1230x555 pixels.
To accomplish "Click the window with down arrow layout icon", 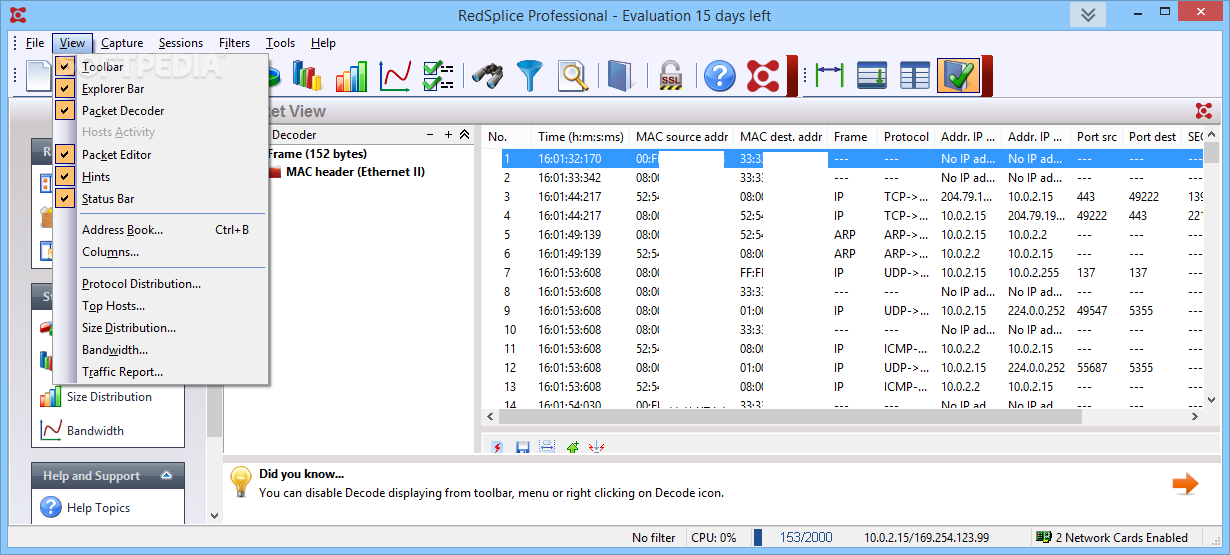I will coord(873,76).
